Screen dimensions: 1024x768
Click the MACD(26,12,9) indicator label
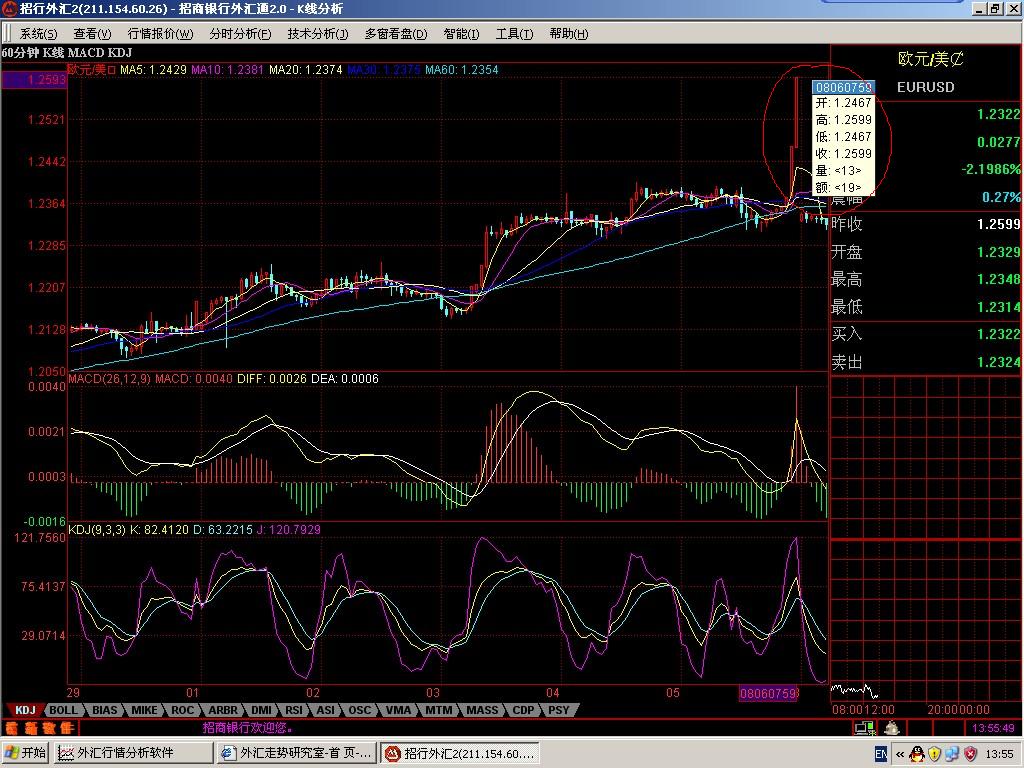coord(110,379)
